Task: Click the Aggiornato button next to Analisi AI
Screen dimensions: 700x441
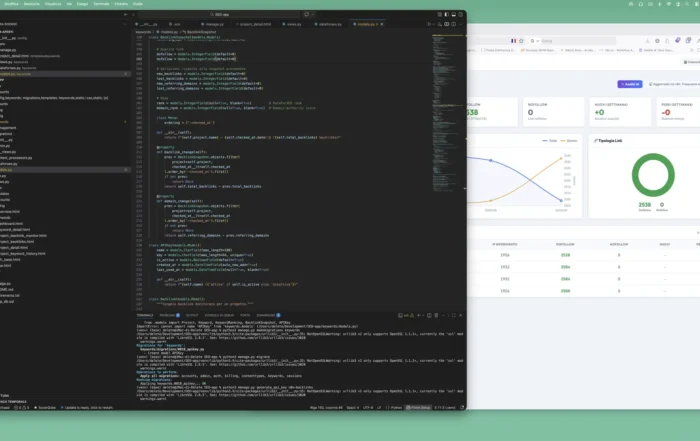Action: [675, 84]
